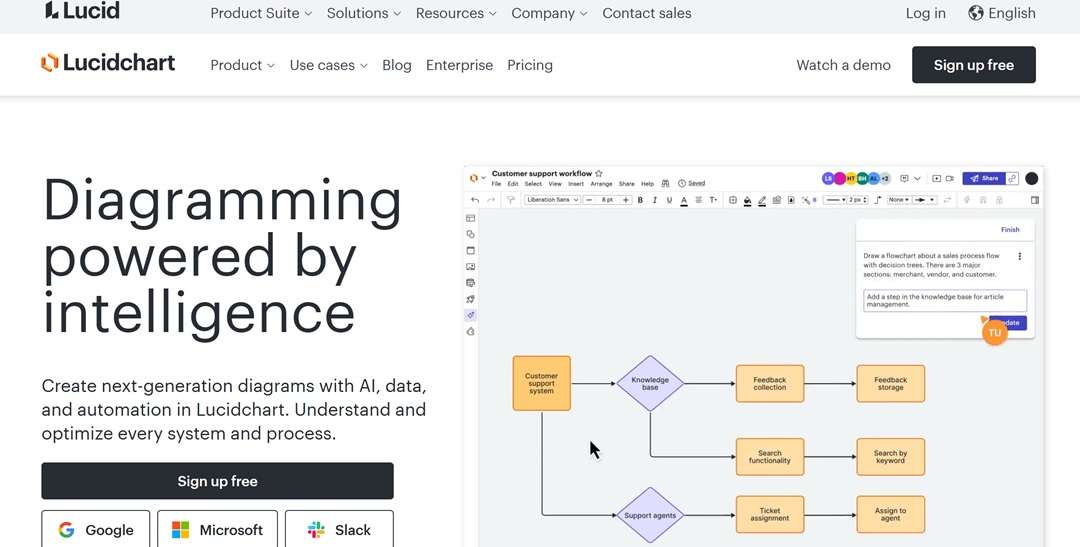
Task: Open the text color picker
Action: 684,200
